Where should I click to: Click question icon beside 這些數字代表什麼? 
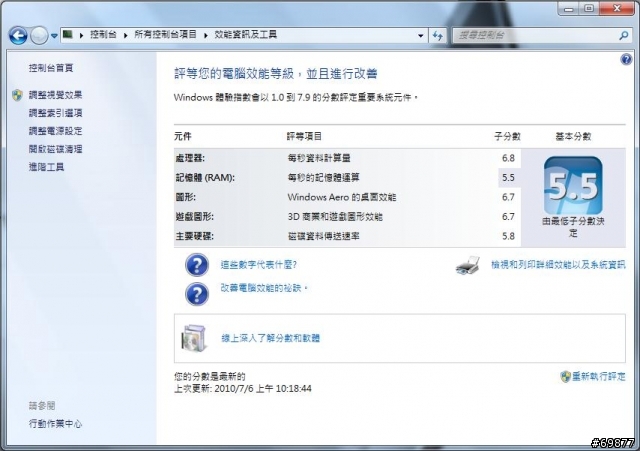pos(197,265)
